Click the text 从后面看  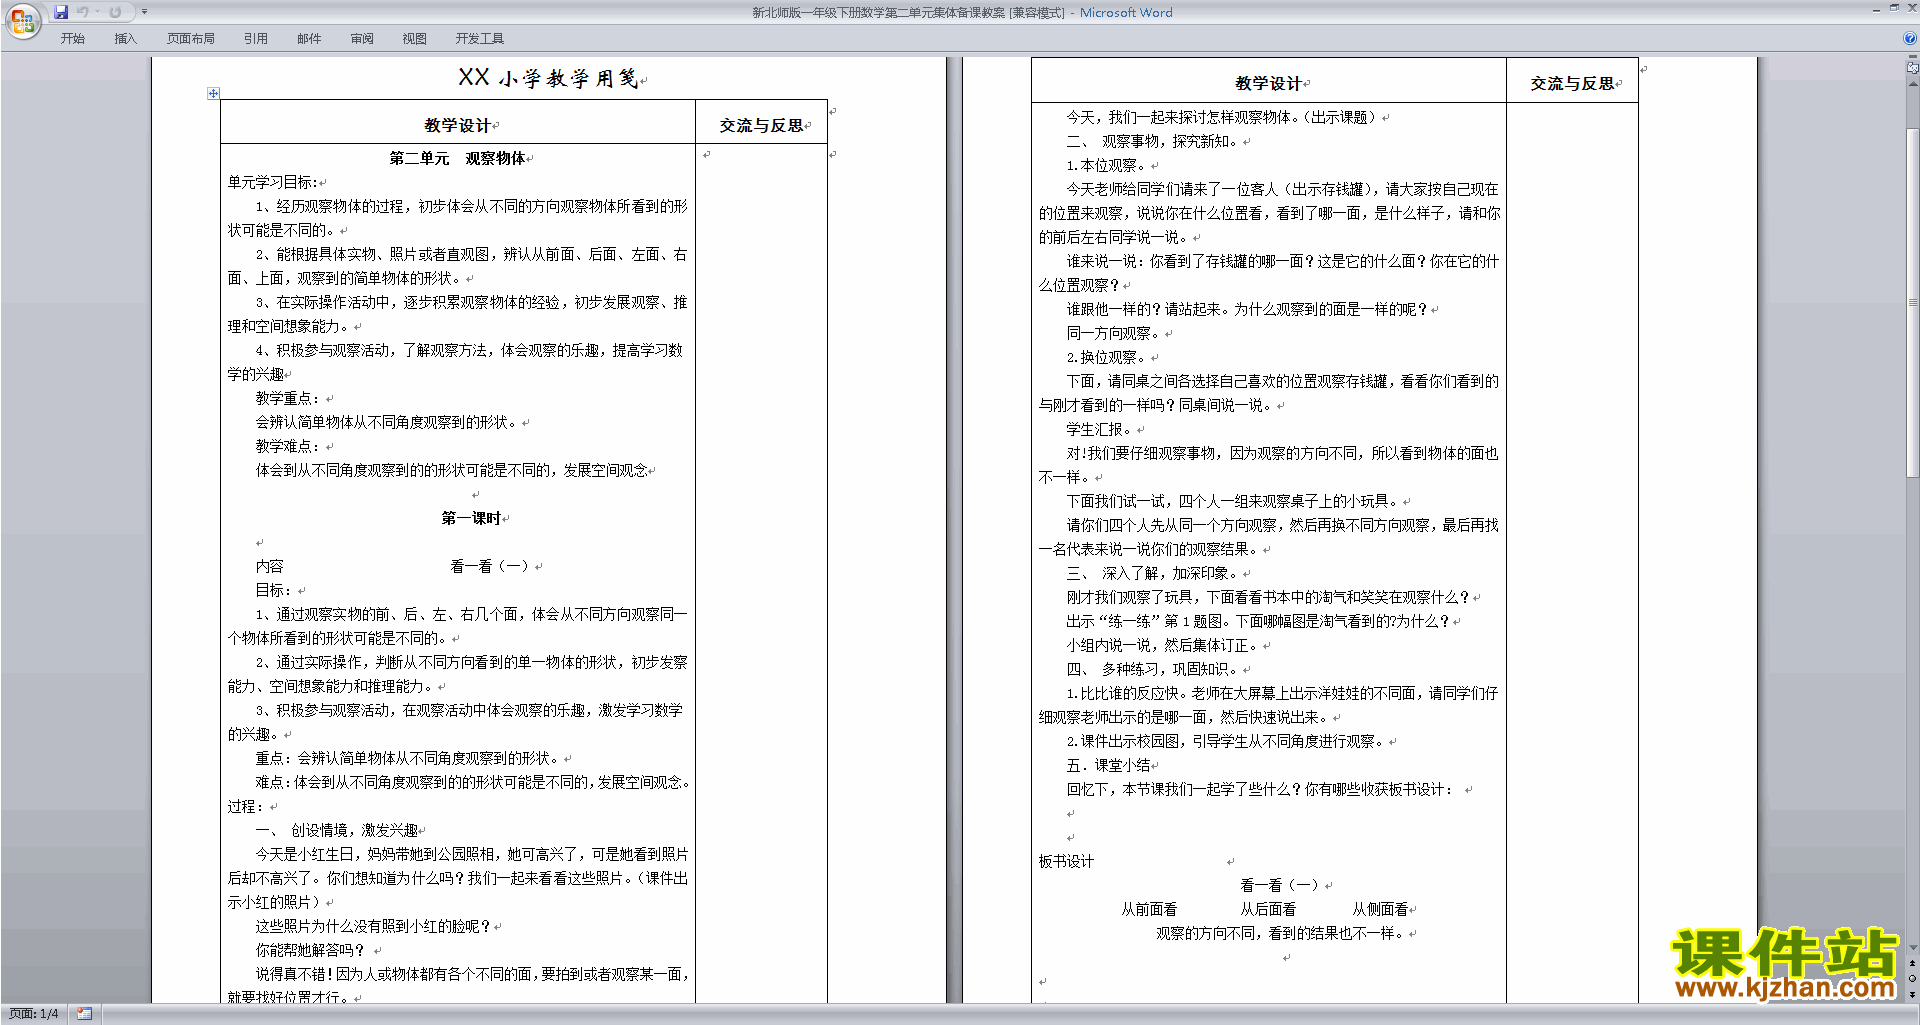coord(1268,909)
